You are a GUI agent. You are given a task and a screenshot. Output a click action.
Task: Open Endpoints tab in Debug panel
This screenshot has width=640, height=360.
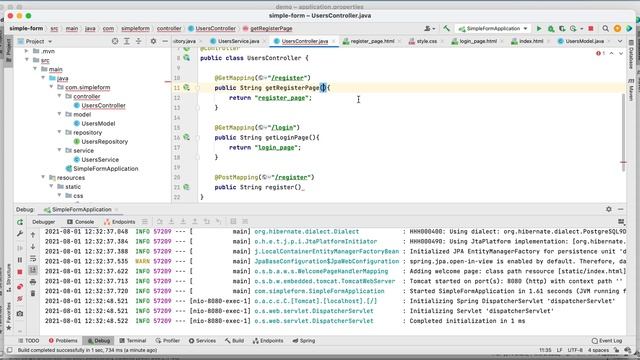tap(119, 222)
